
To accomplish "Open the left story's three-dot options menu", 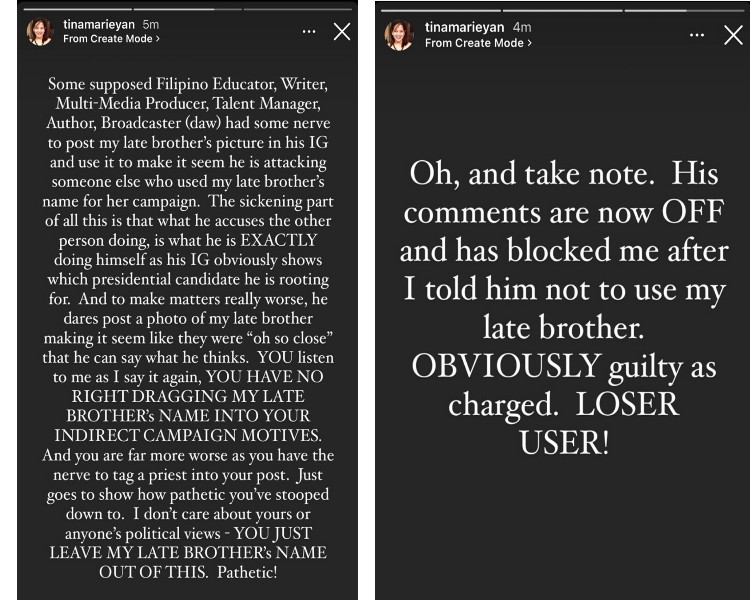I will tap(309, 32).
